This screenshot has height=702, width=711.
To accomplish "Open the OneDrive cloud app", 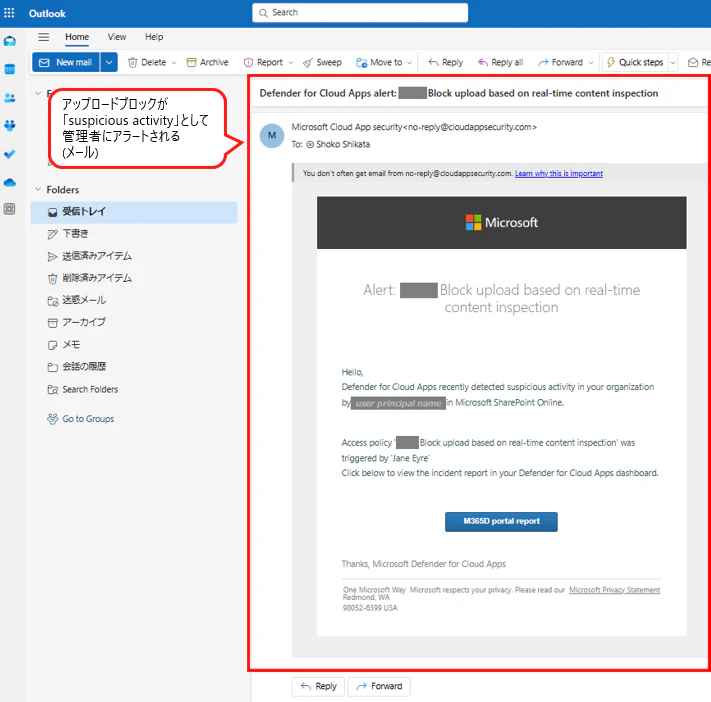I will point(10,182).
